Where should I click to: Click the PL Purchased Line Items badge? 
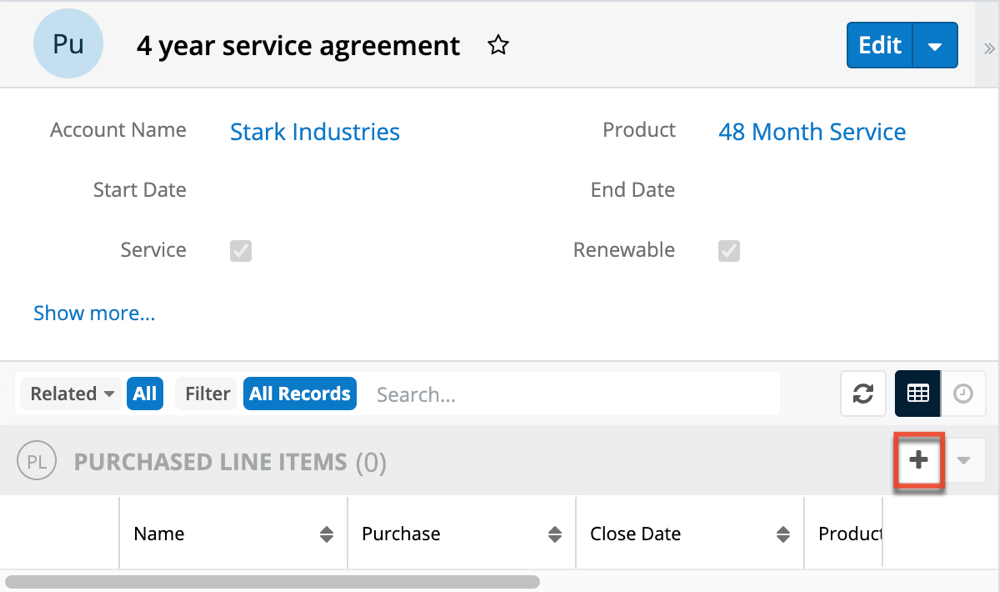[x=36, y=462]
